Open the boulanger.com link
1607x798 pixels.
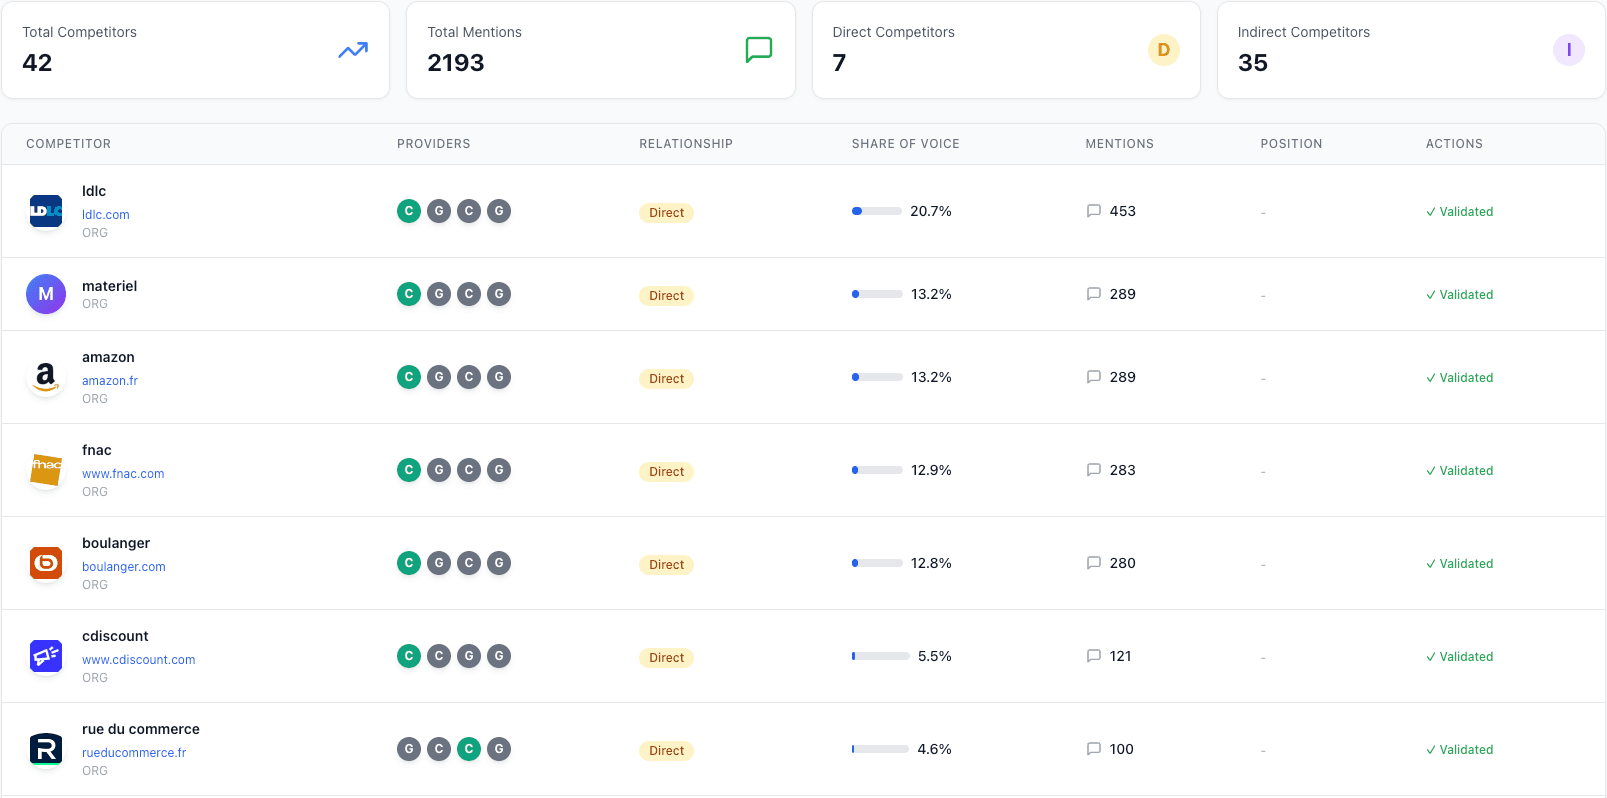pyautogui.click(x=124, y=567)
